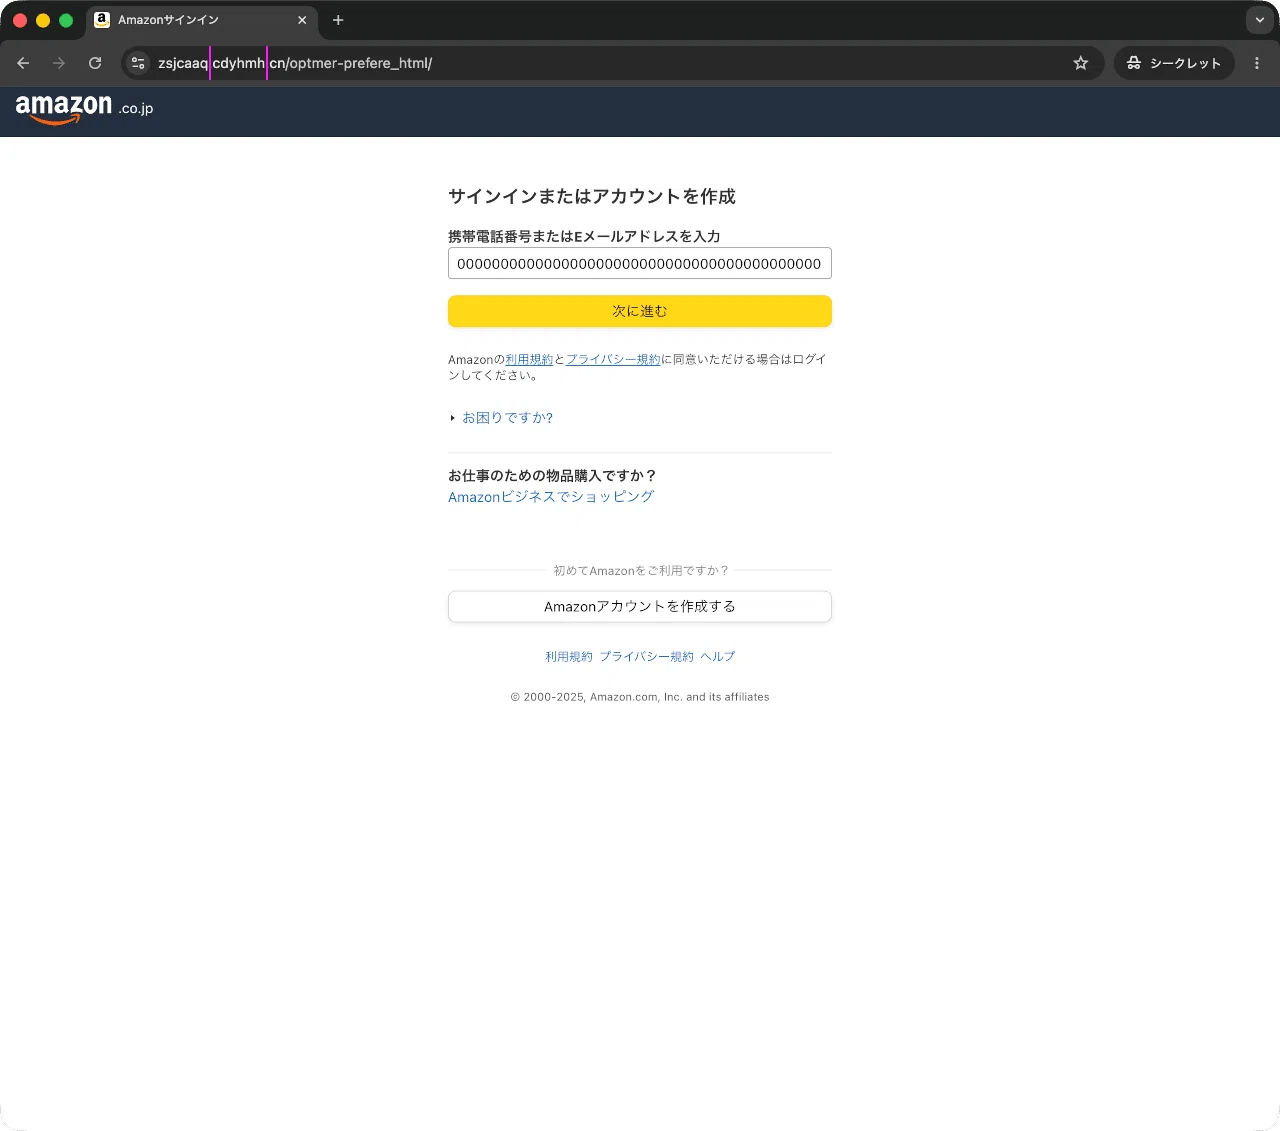1280x1131 pixels.
Task: Close the Amazonサインイン tab
Action: click(x=302, y=20)
